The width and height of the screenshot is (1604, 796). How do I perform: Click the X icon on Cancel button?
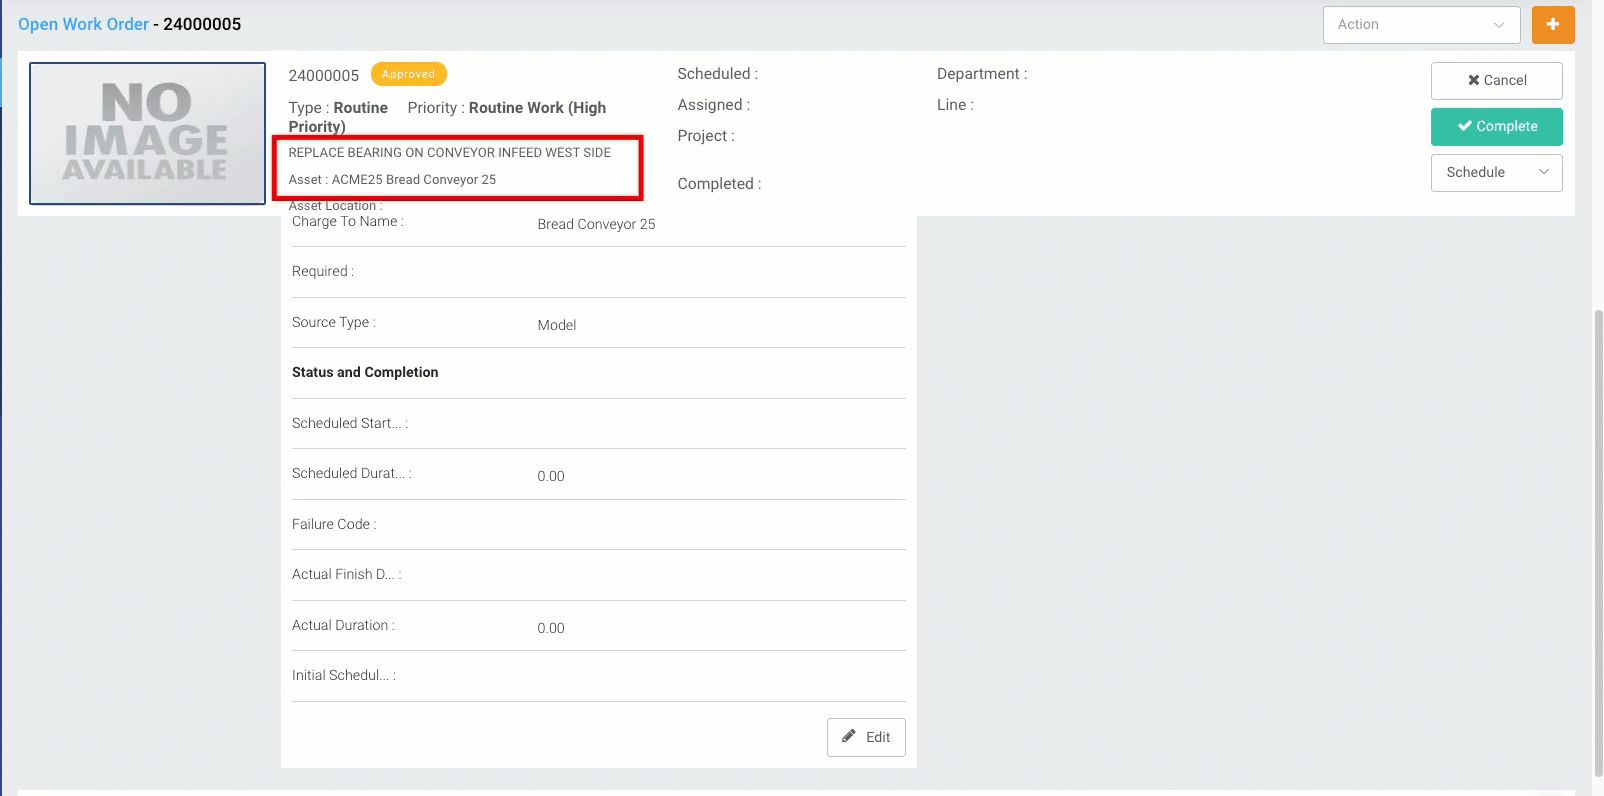(1473, 80)
